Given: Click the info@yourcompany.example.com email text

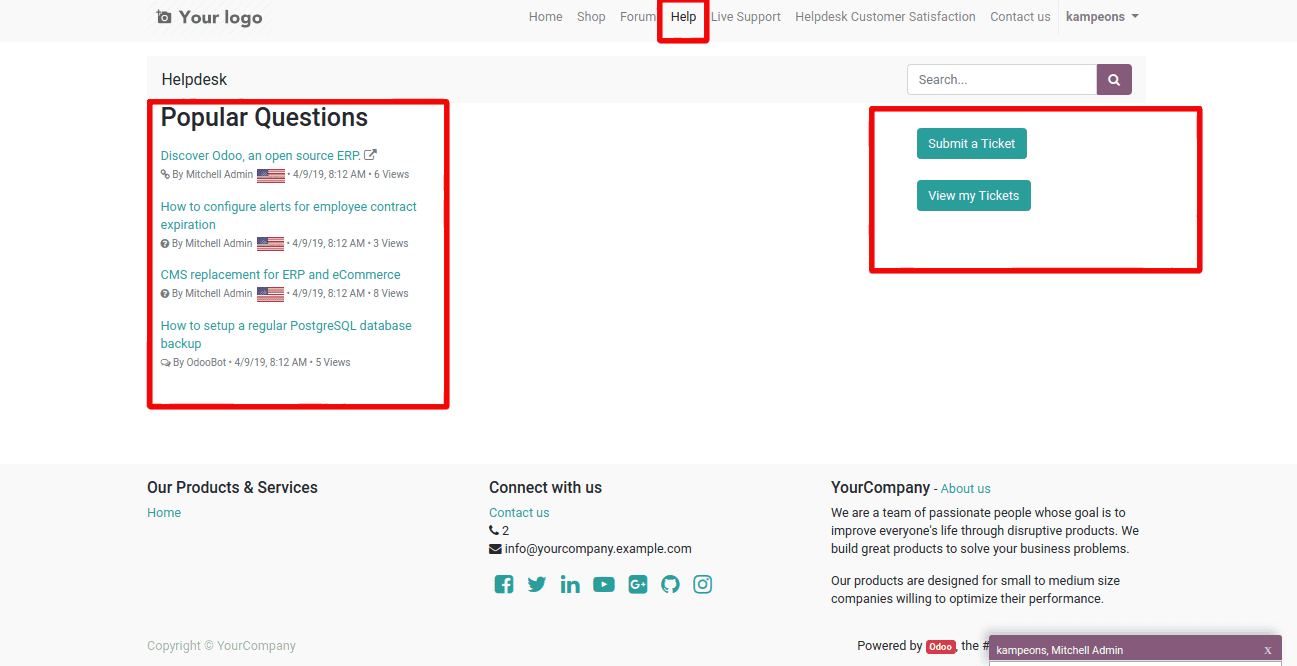Looking at the screenshot, I should point(598,549).
